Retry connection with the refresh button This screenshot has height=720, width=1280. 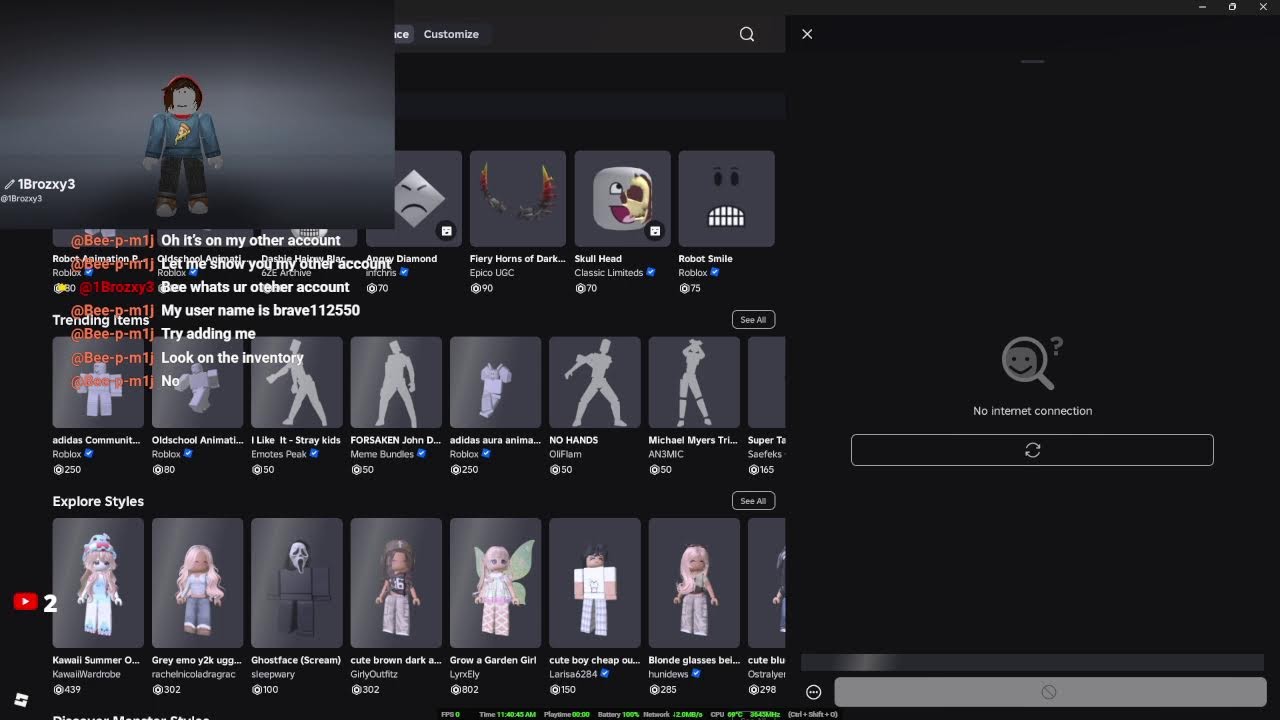1032,450
